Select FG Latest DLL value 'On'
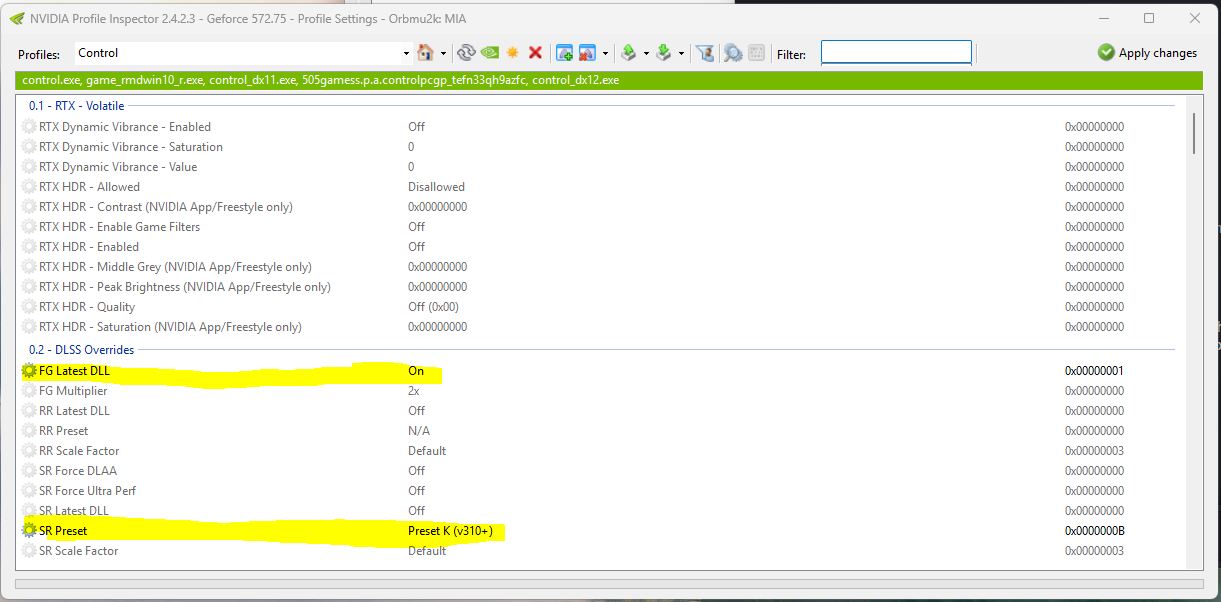Viewport: 1221px width, 602px height. click(416, 371)
